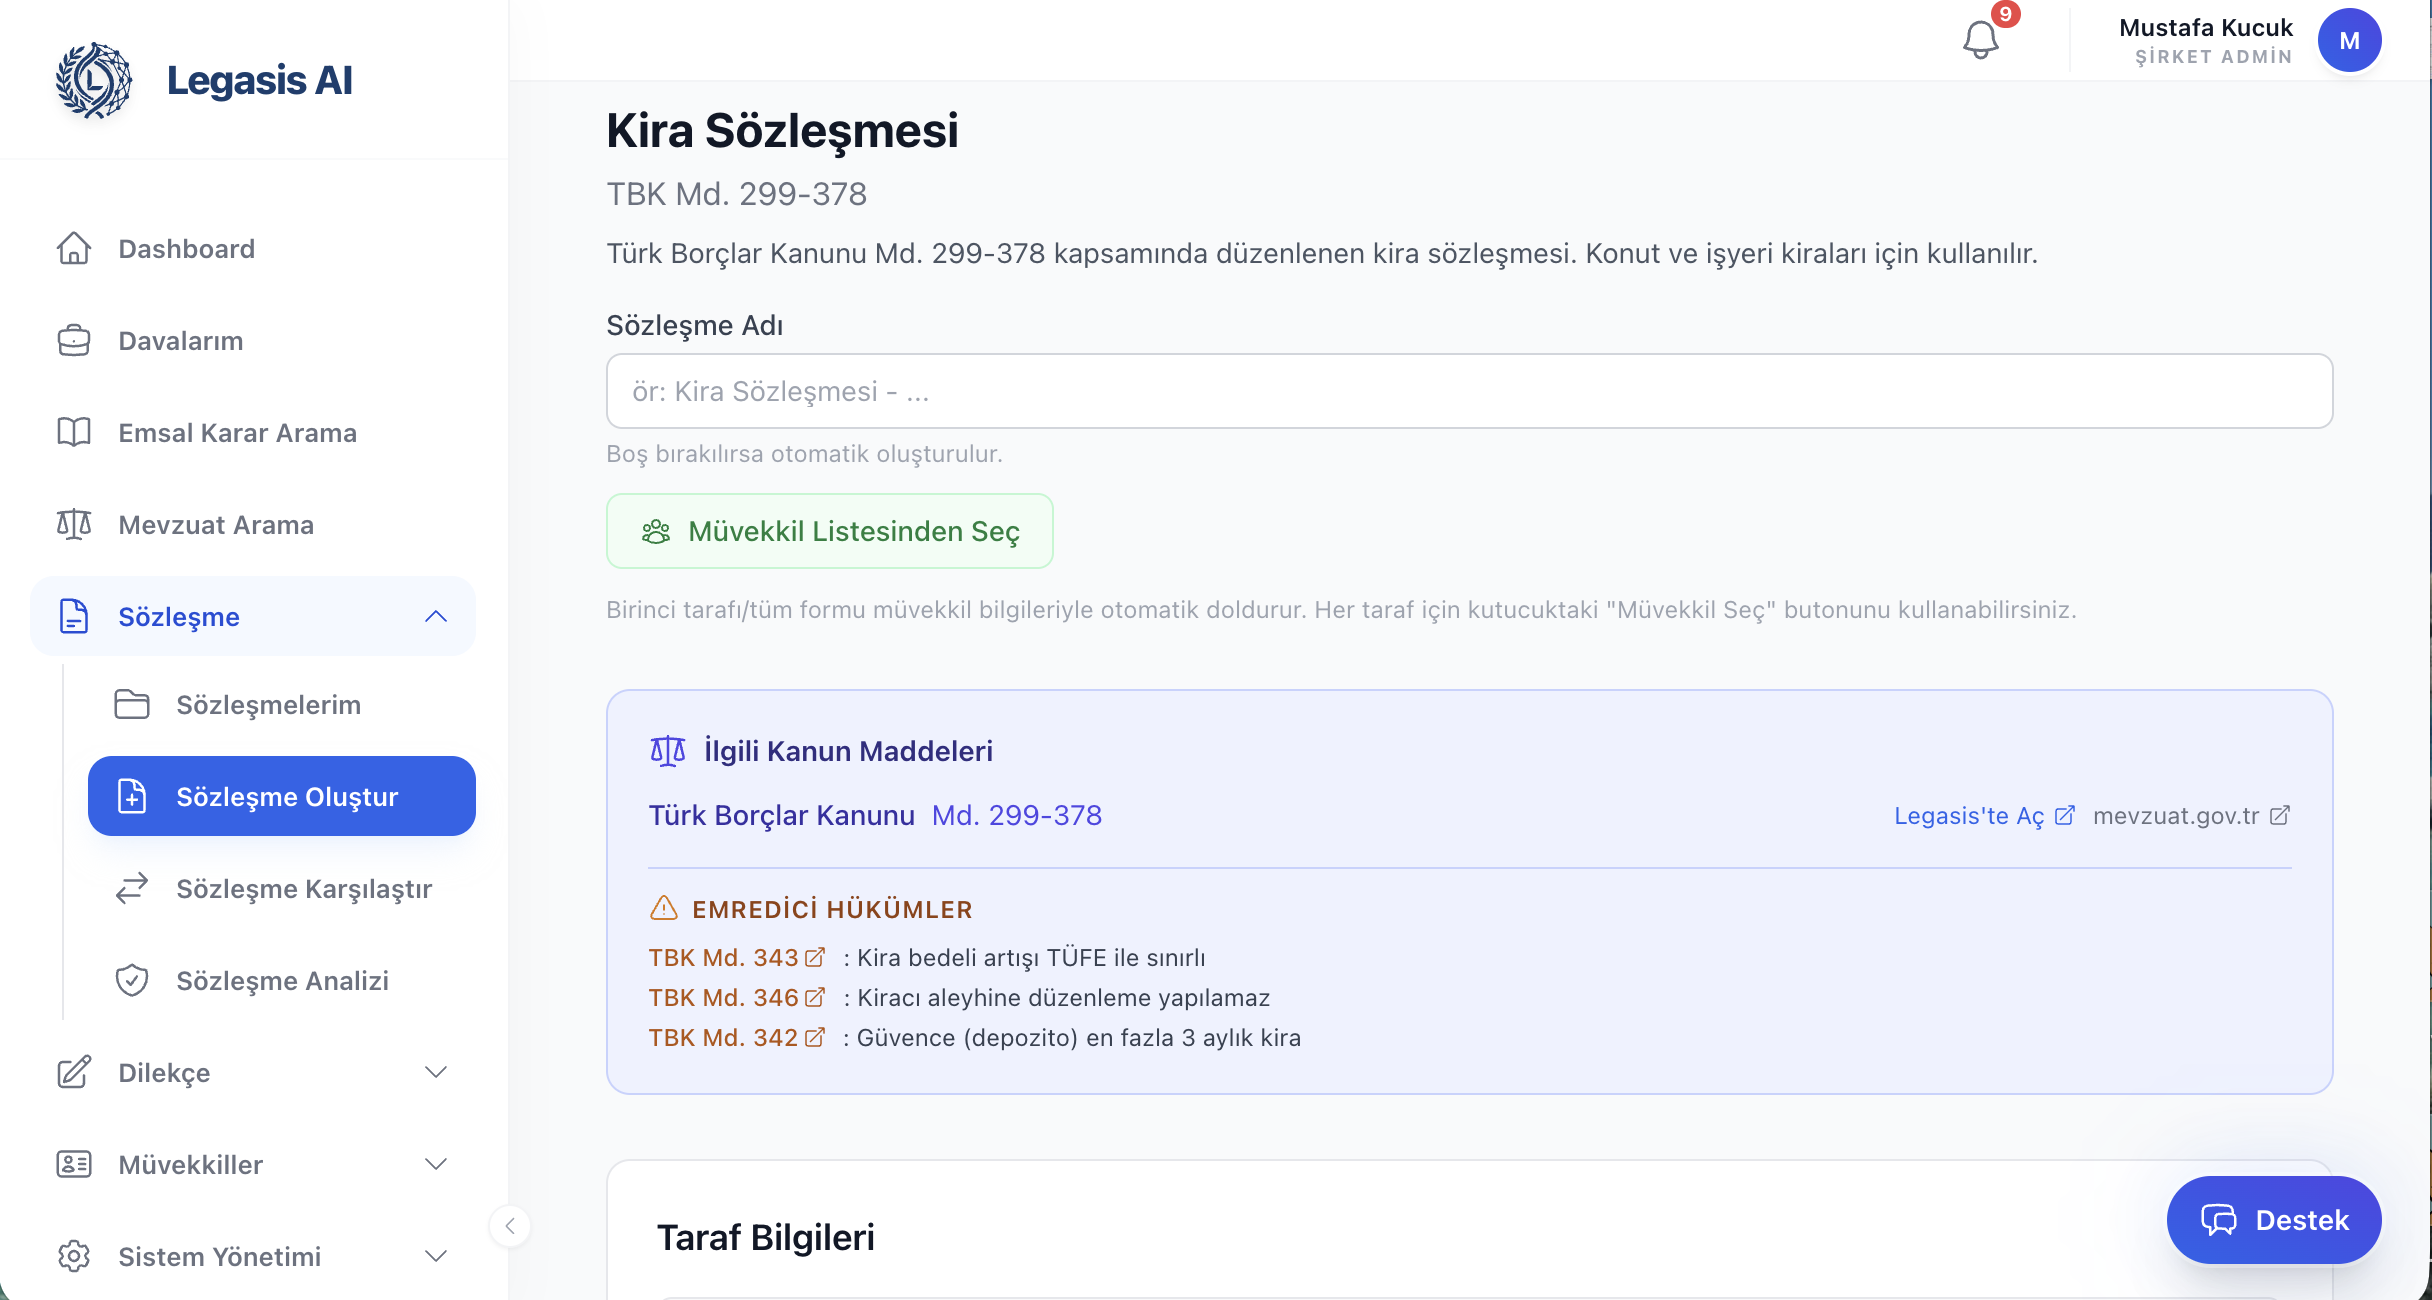Open Sözleşme Analizi page
Screen dimensions: 2432x1300
coord(282,980)
